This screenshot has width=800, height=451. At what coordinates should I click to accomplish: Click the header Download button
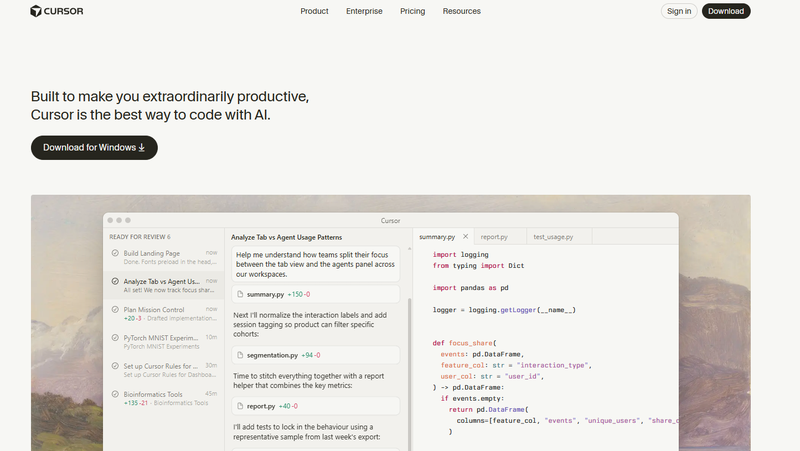(x=726, y=11)
